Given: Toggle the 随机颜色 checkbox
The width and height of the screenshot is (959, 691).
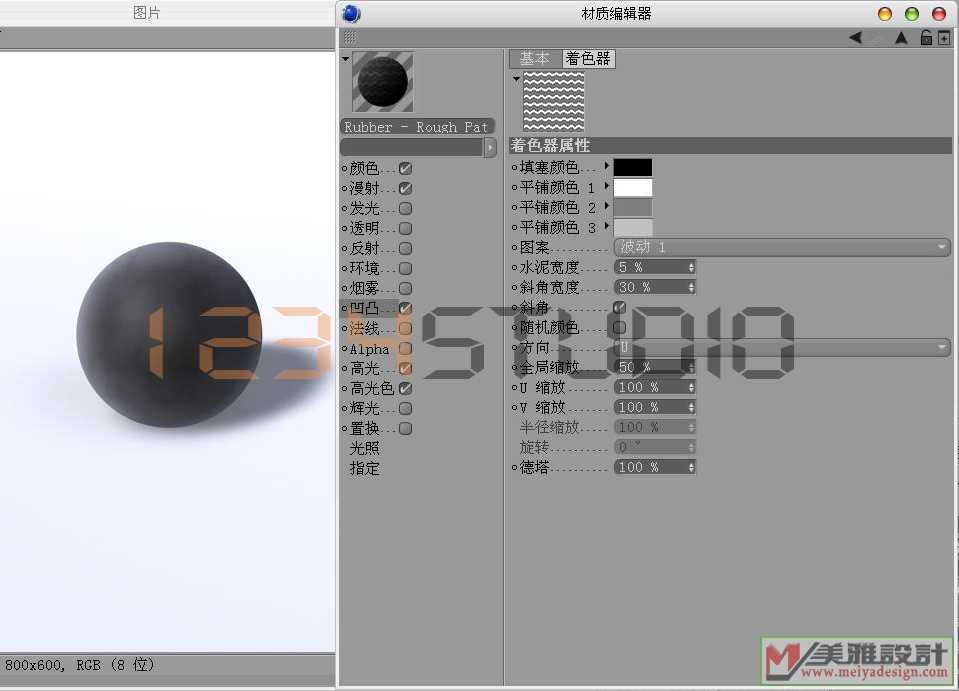Looking at the screenshot, I should point(619,327).
